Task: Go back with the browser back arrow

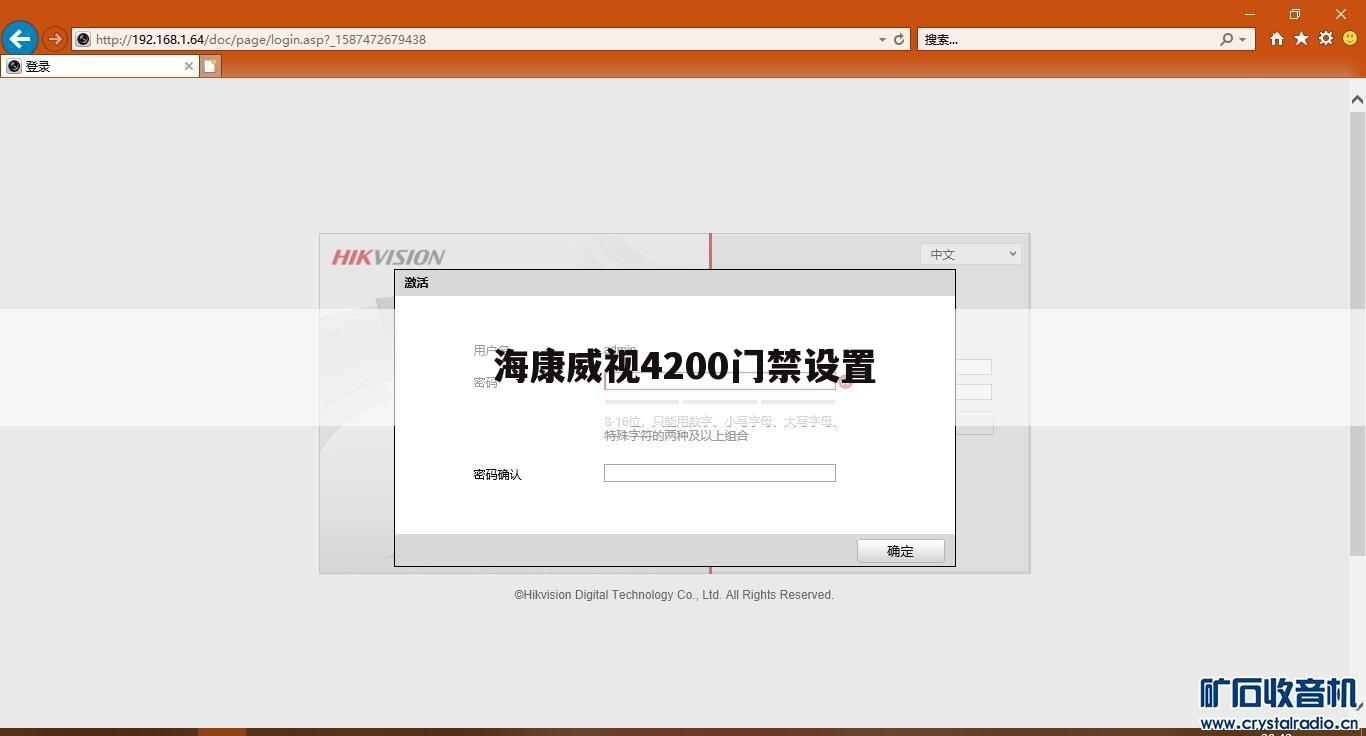Action: (x=20, y=39)
